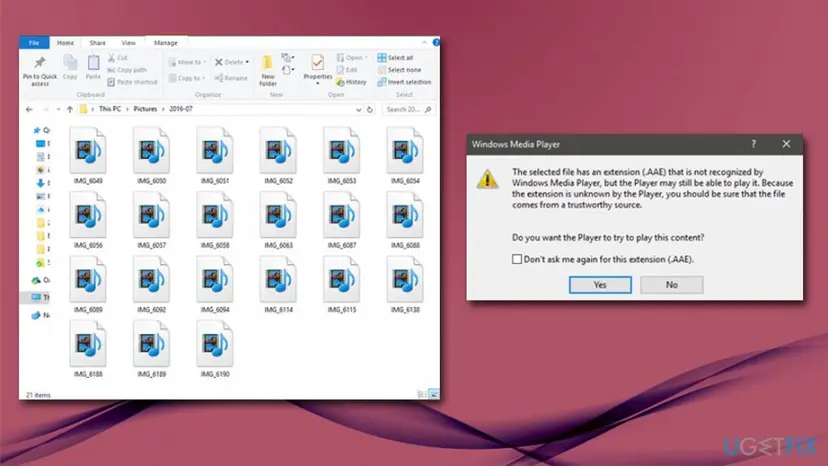The width and height of the screenshot is (828, 466).
Task: Switch to details view icon
Action: 422,394
